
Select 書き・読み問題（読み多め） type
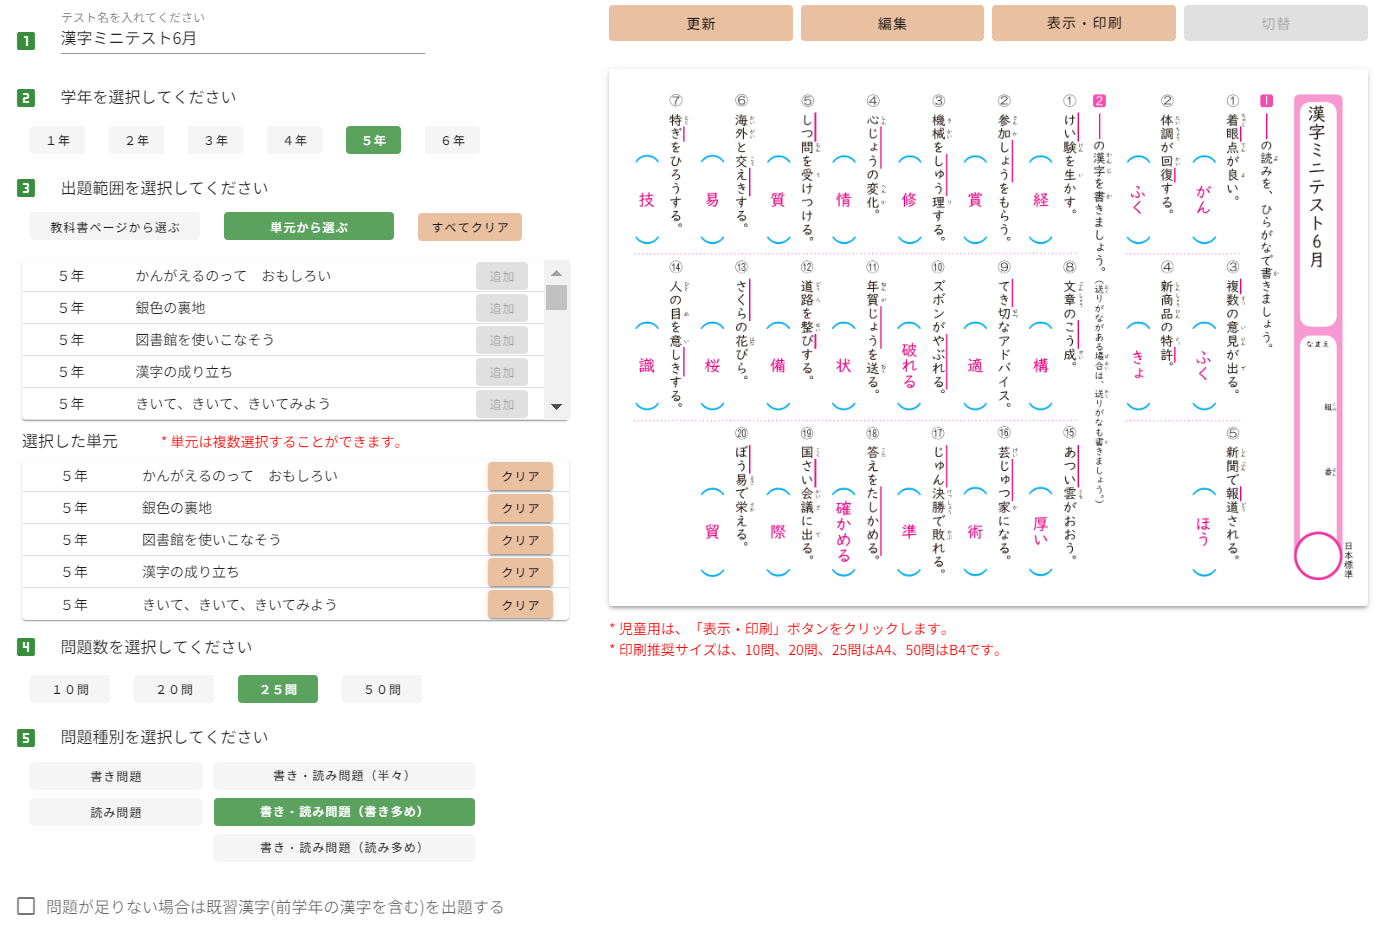pos(344,848)
